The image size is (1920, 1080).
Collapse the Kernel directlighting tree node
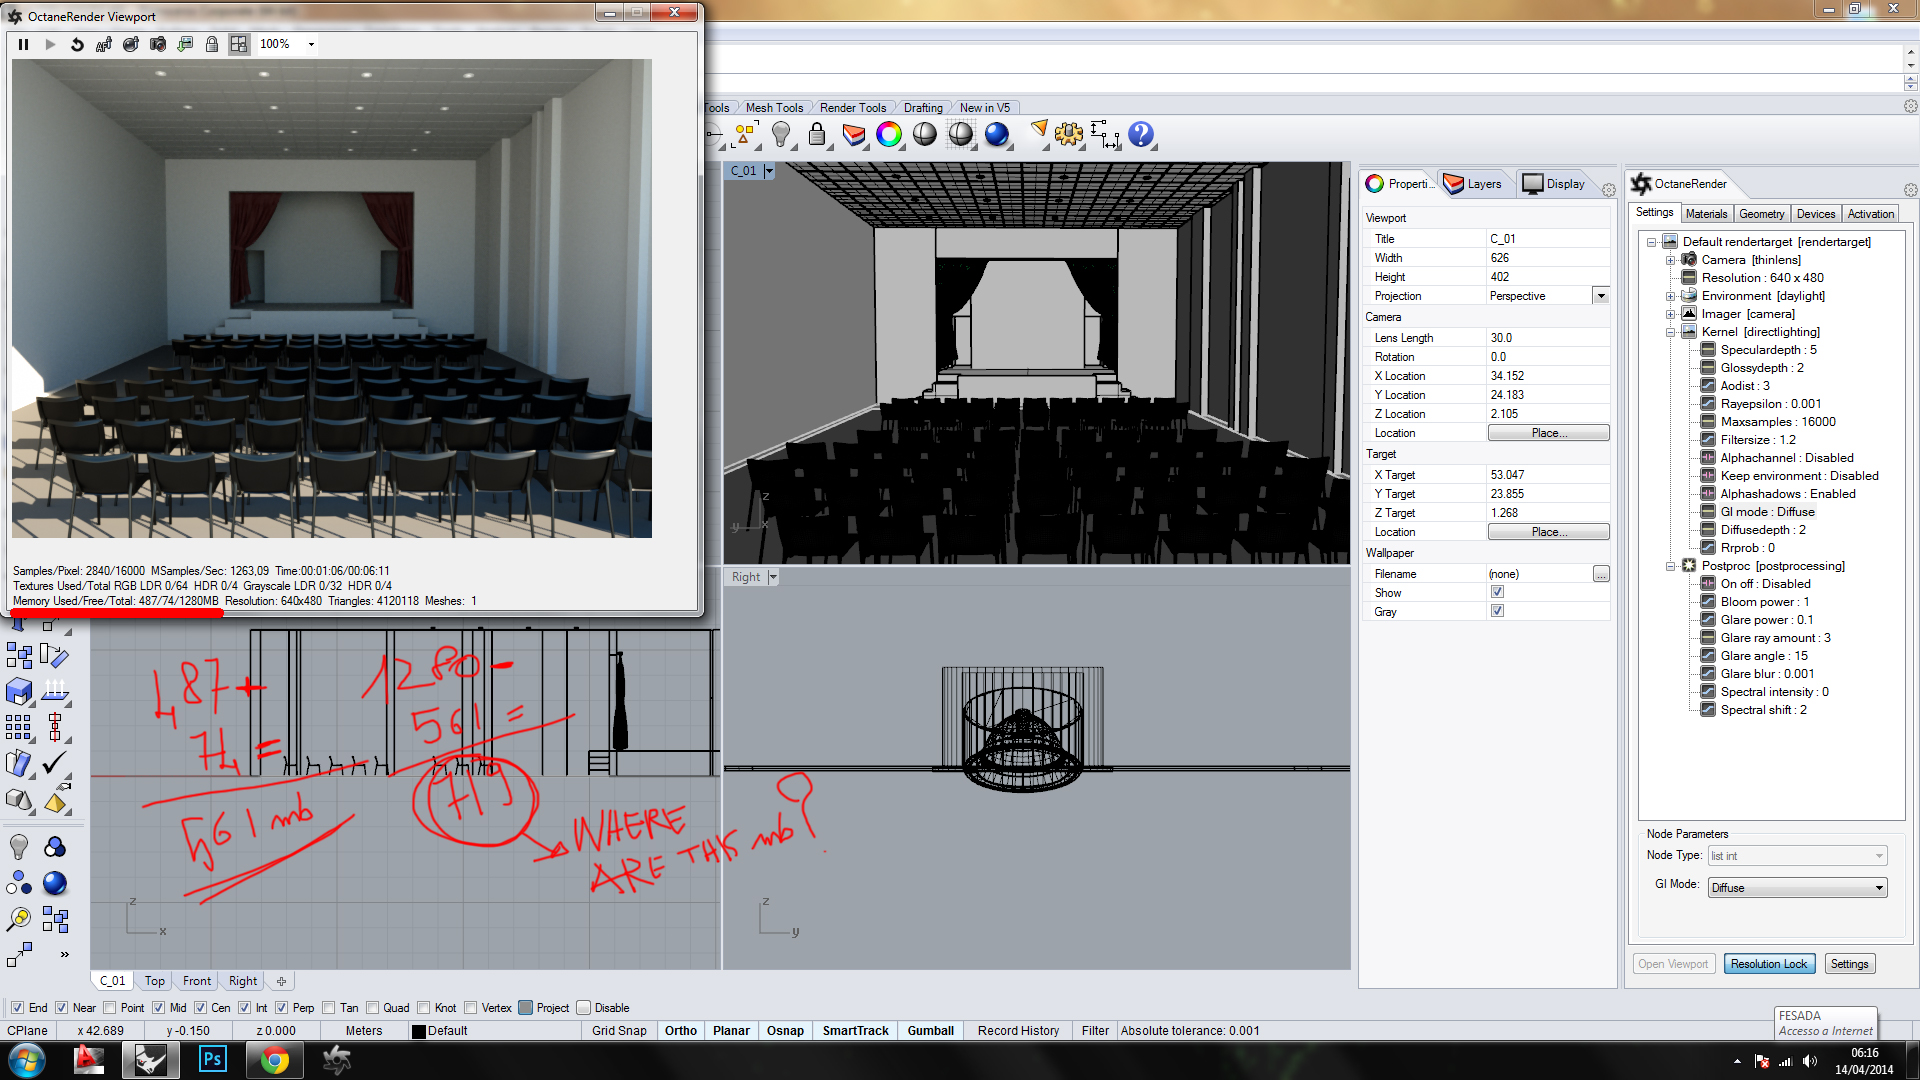click(x=1670, y=332)
